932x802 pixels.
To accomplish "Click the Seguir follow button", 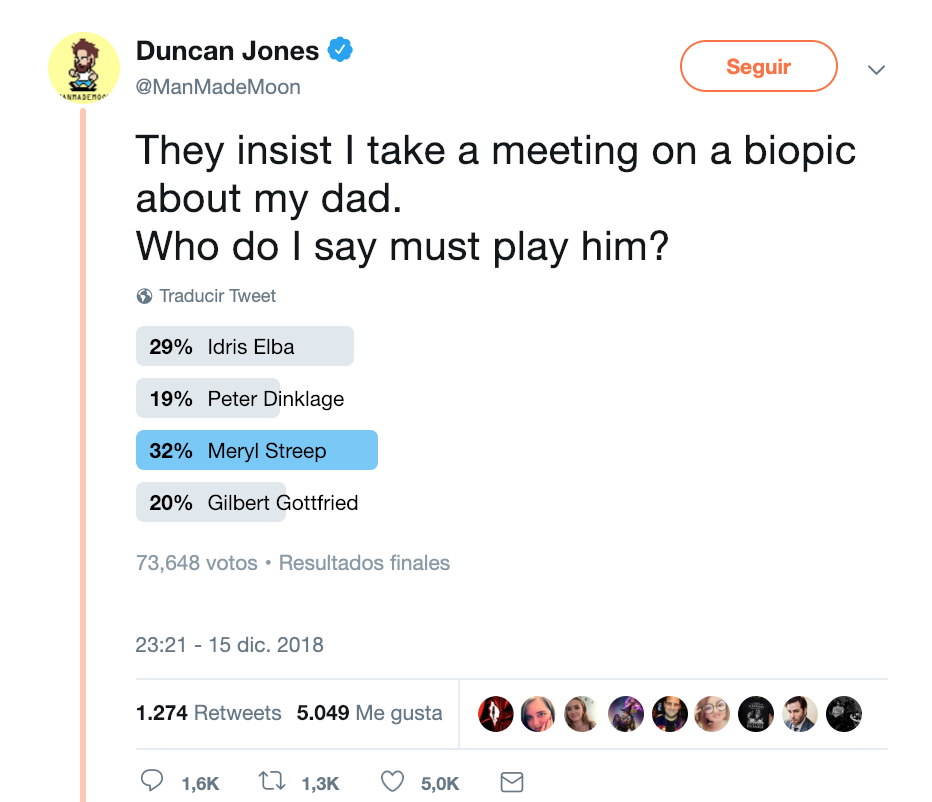I will [x=758, y=66].
